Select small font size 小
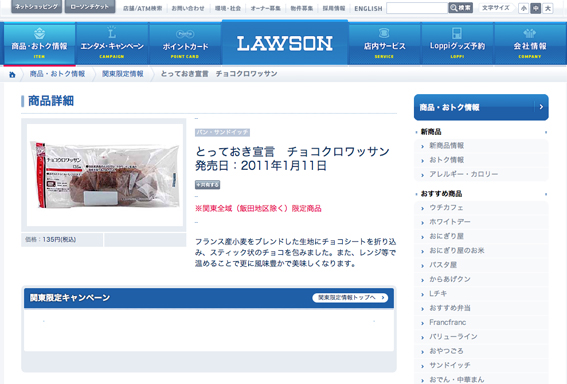Screen dimensions: 567x384 pos(523,8)
